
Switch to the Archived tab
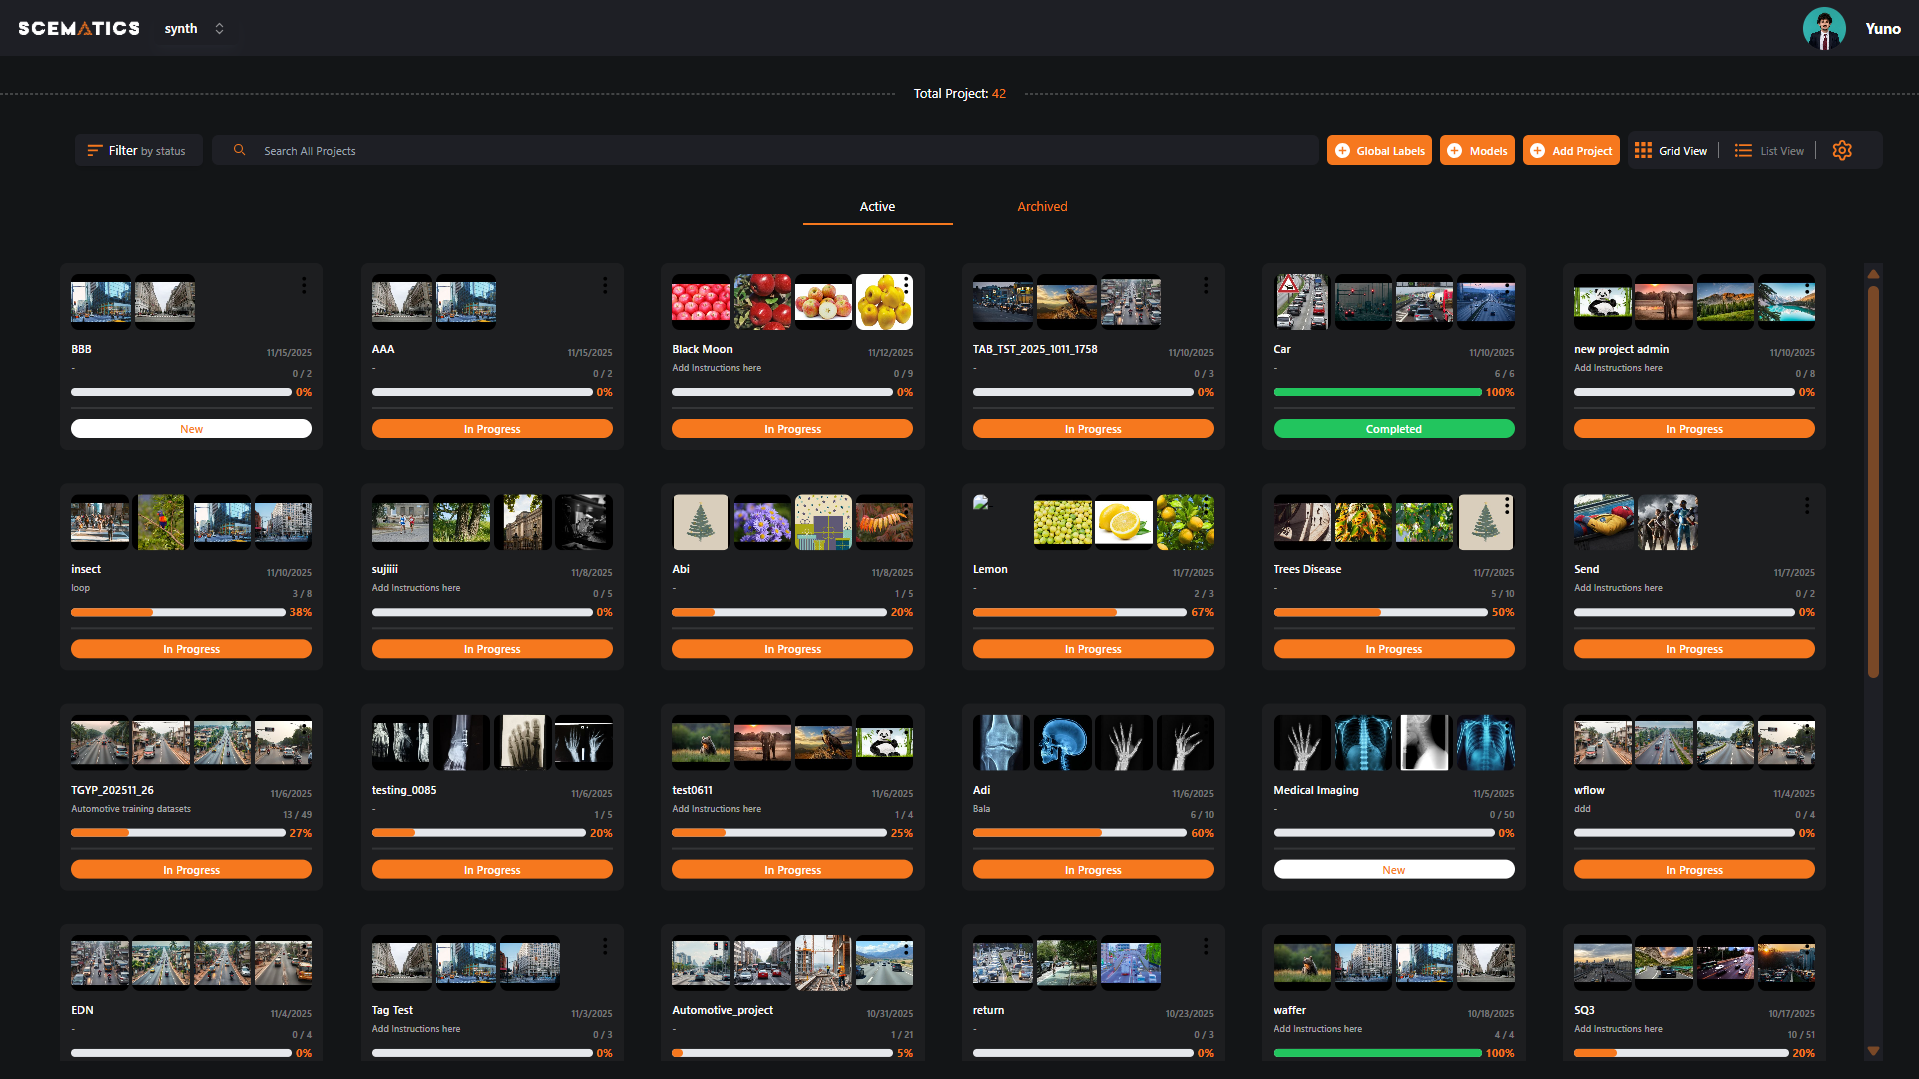1041,206
